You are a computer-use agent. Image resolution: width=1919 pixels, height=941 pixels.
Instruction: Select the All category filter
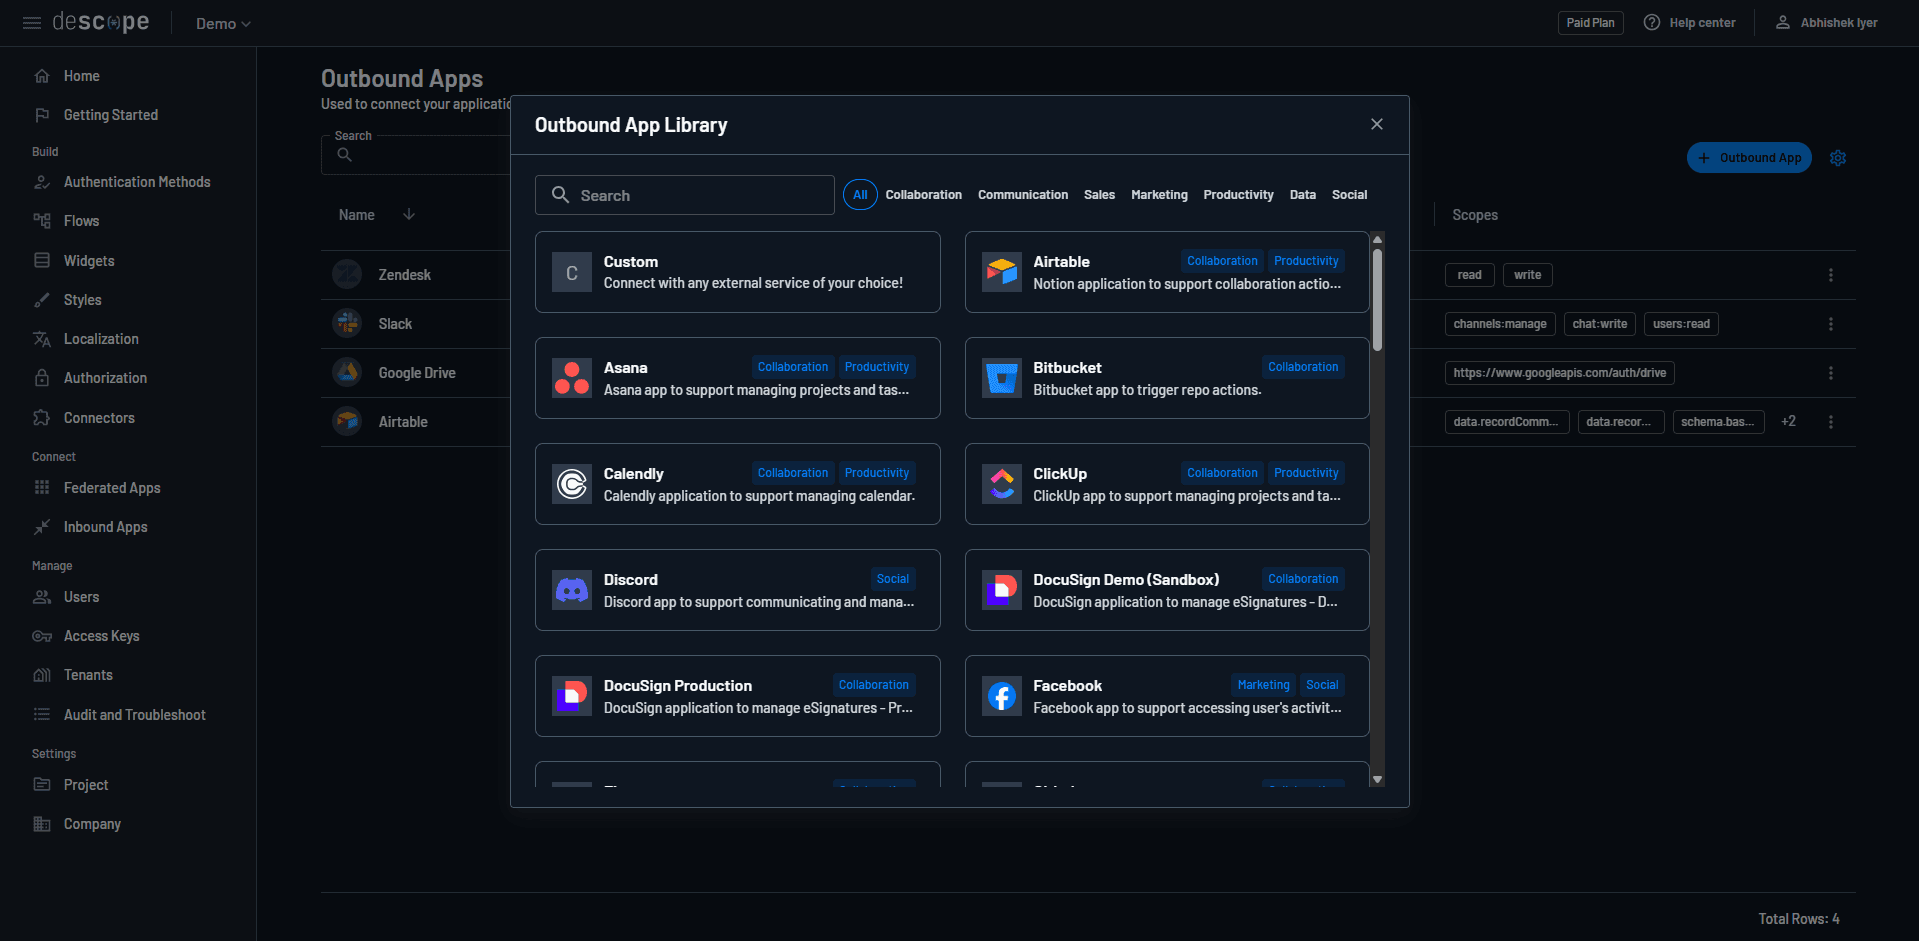click(859, 194)
